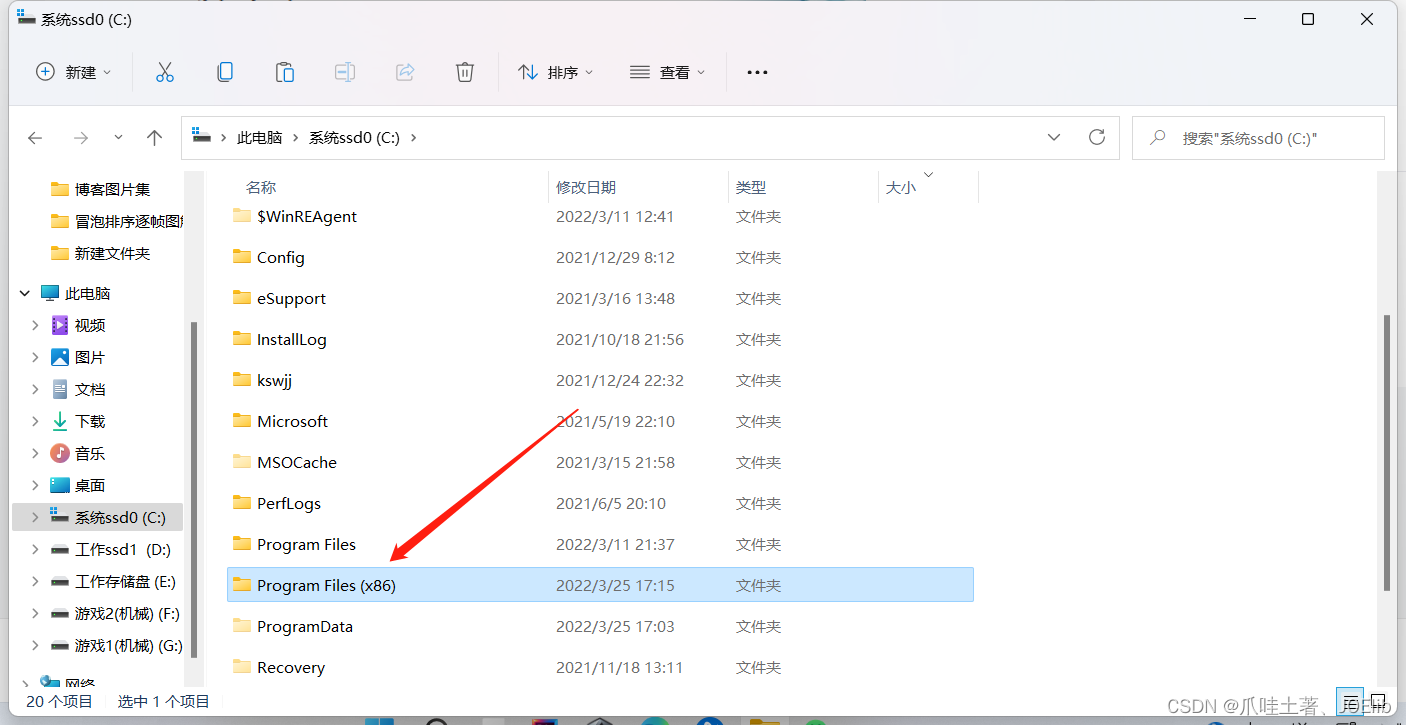Select 工作存储盘 (E:) in sidebar

tap(126, 581)
